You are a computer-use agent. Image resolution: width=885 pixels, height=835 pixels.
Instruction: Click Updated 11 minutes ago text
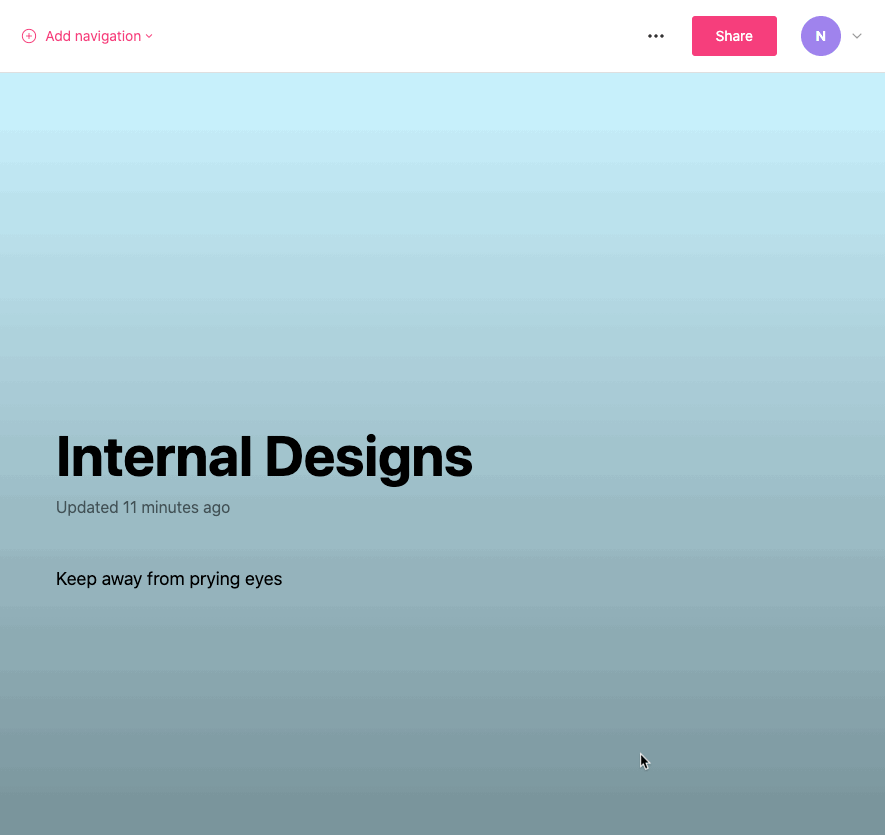pos(142,507)
